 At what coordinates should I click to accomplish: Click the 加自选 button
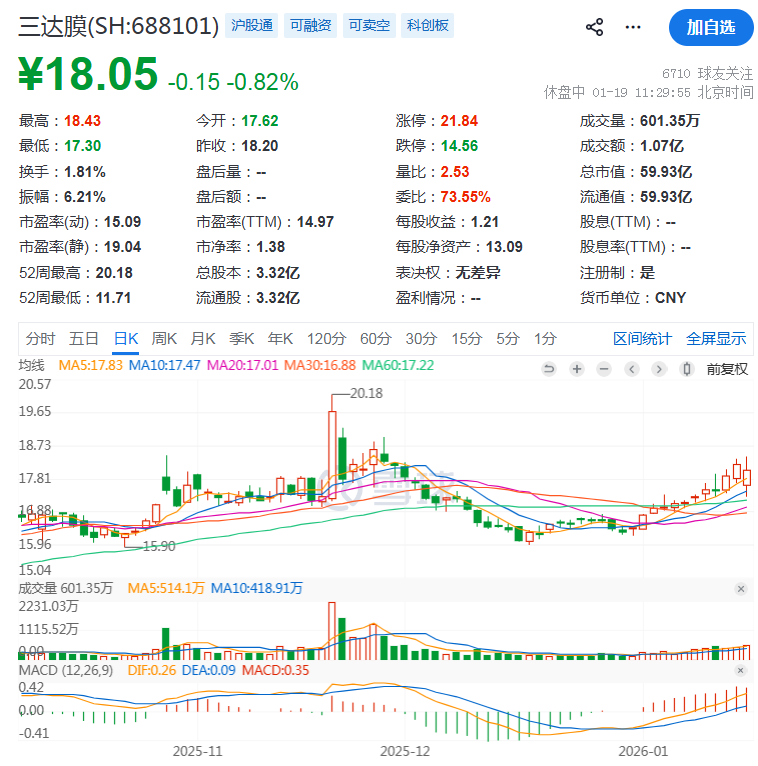[x=711, y=27]
